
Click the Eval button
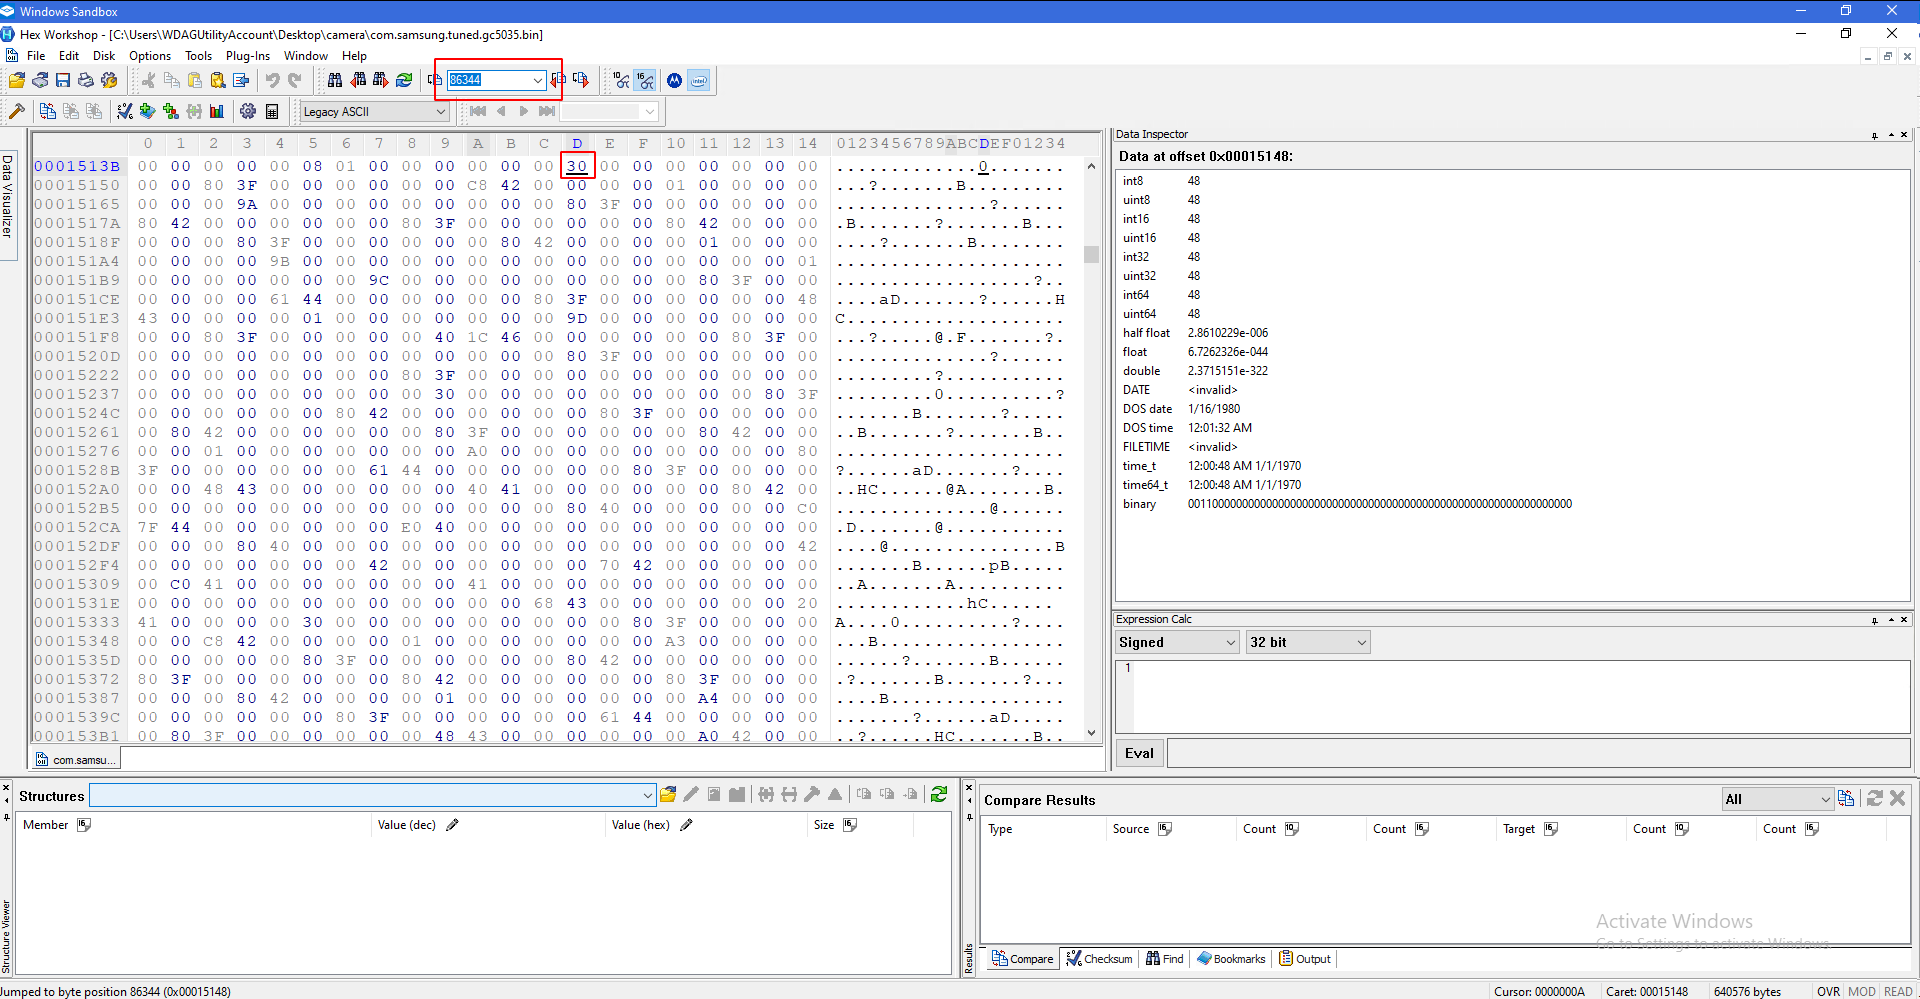[1139, 753]
